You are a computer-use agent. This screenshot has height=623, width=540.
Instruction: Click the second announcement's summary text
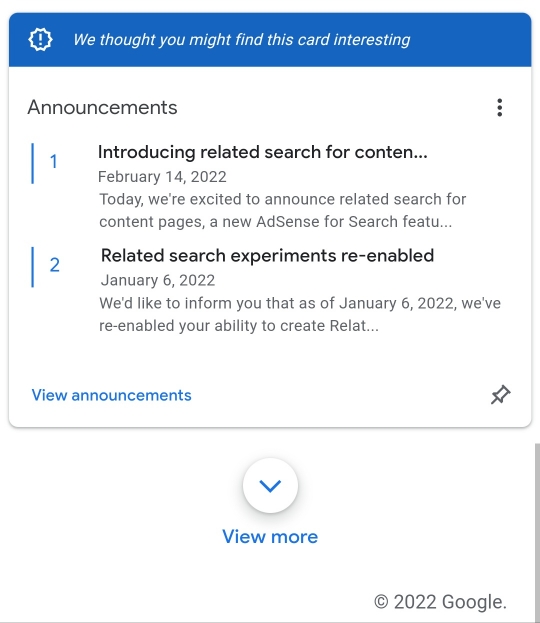tap(300, 314)
